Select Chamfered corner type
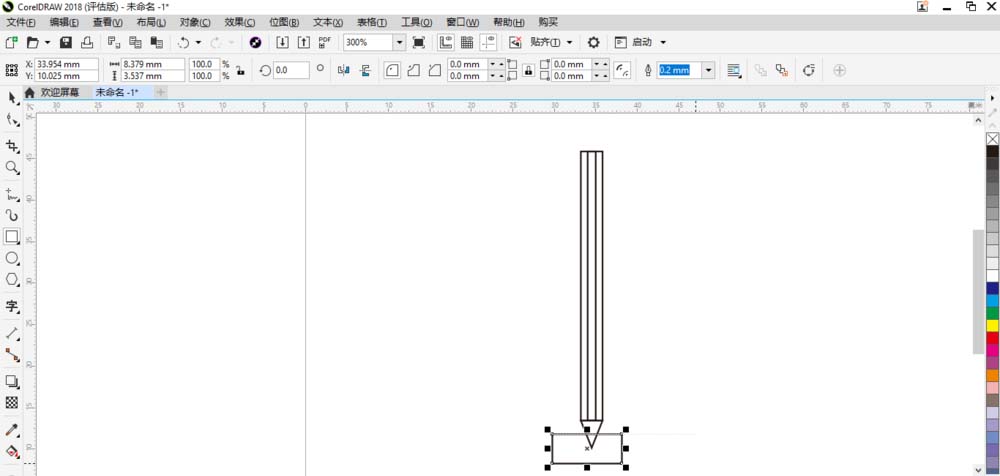 click(435, 70)
